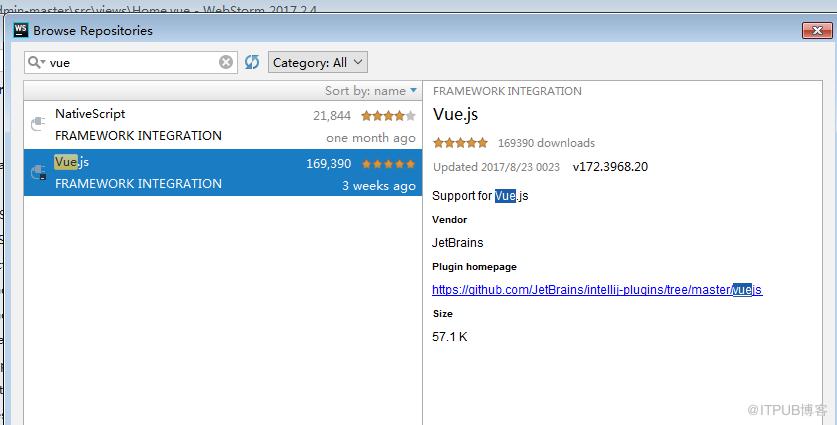The width and height of the screenshot is (837, 425).
Task: Click the search magnifier history icon
Action: [x=36, y=62]
